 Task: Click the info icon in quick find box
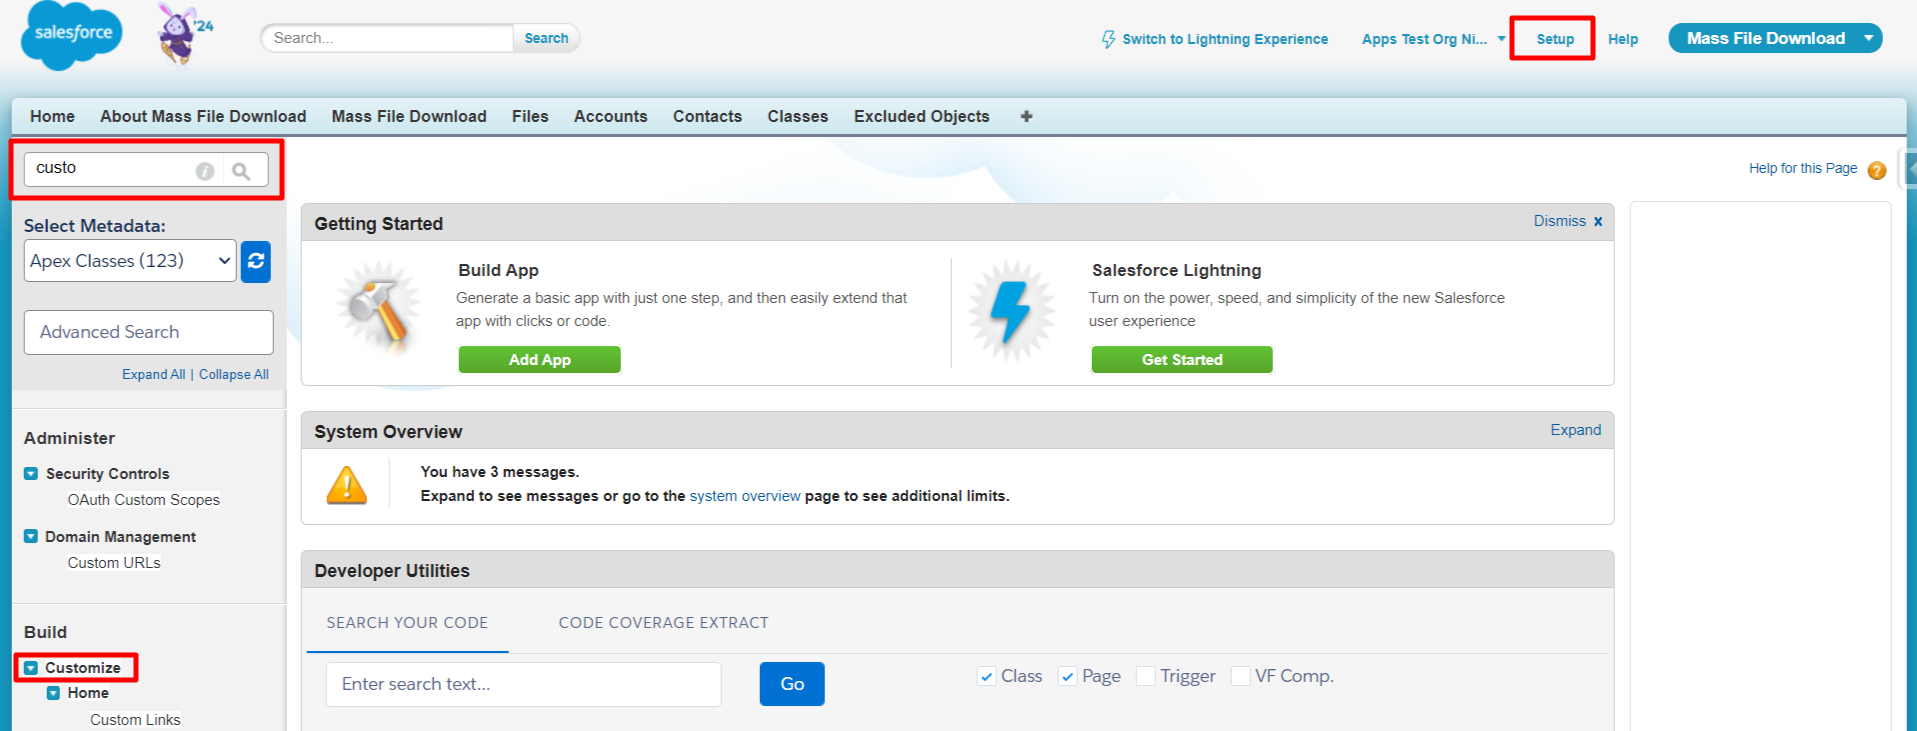point(205,171)
